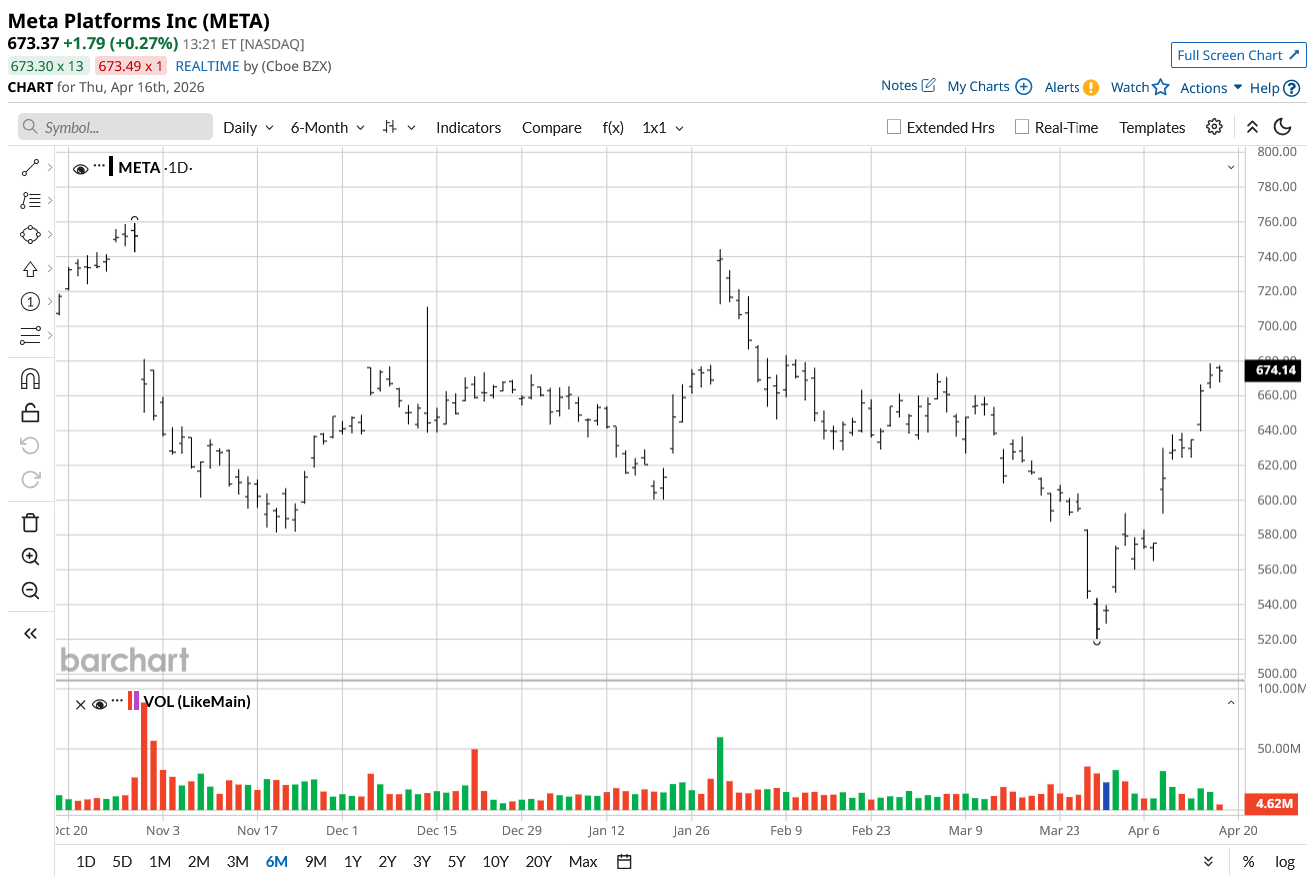Screen dimensions: 1308x876
Task: Select the 3M range
Action: (x=237, y=862)
